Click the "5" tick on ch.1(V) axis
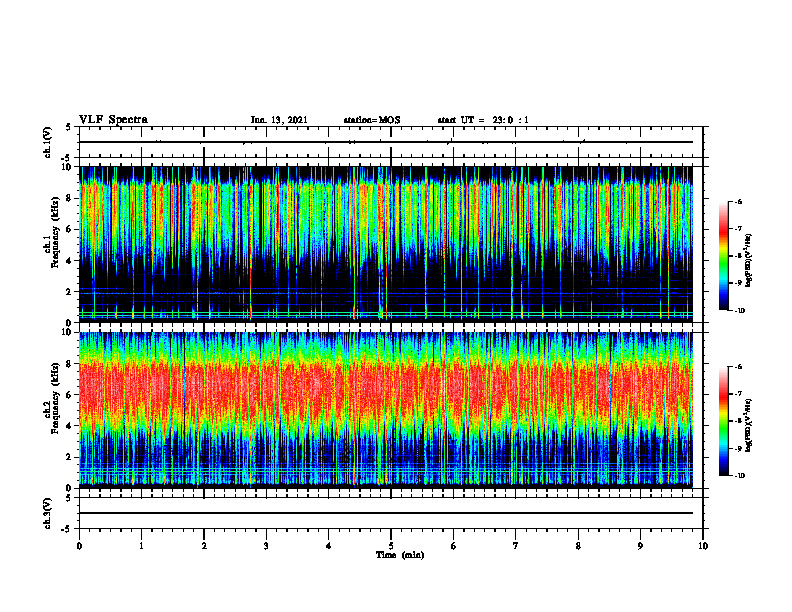The height and width of the screenshot is (612, 792). tap(69, 127)
